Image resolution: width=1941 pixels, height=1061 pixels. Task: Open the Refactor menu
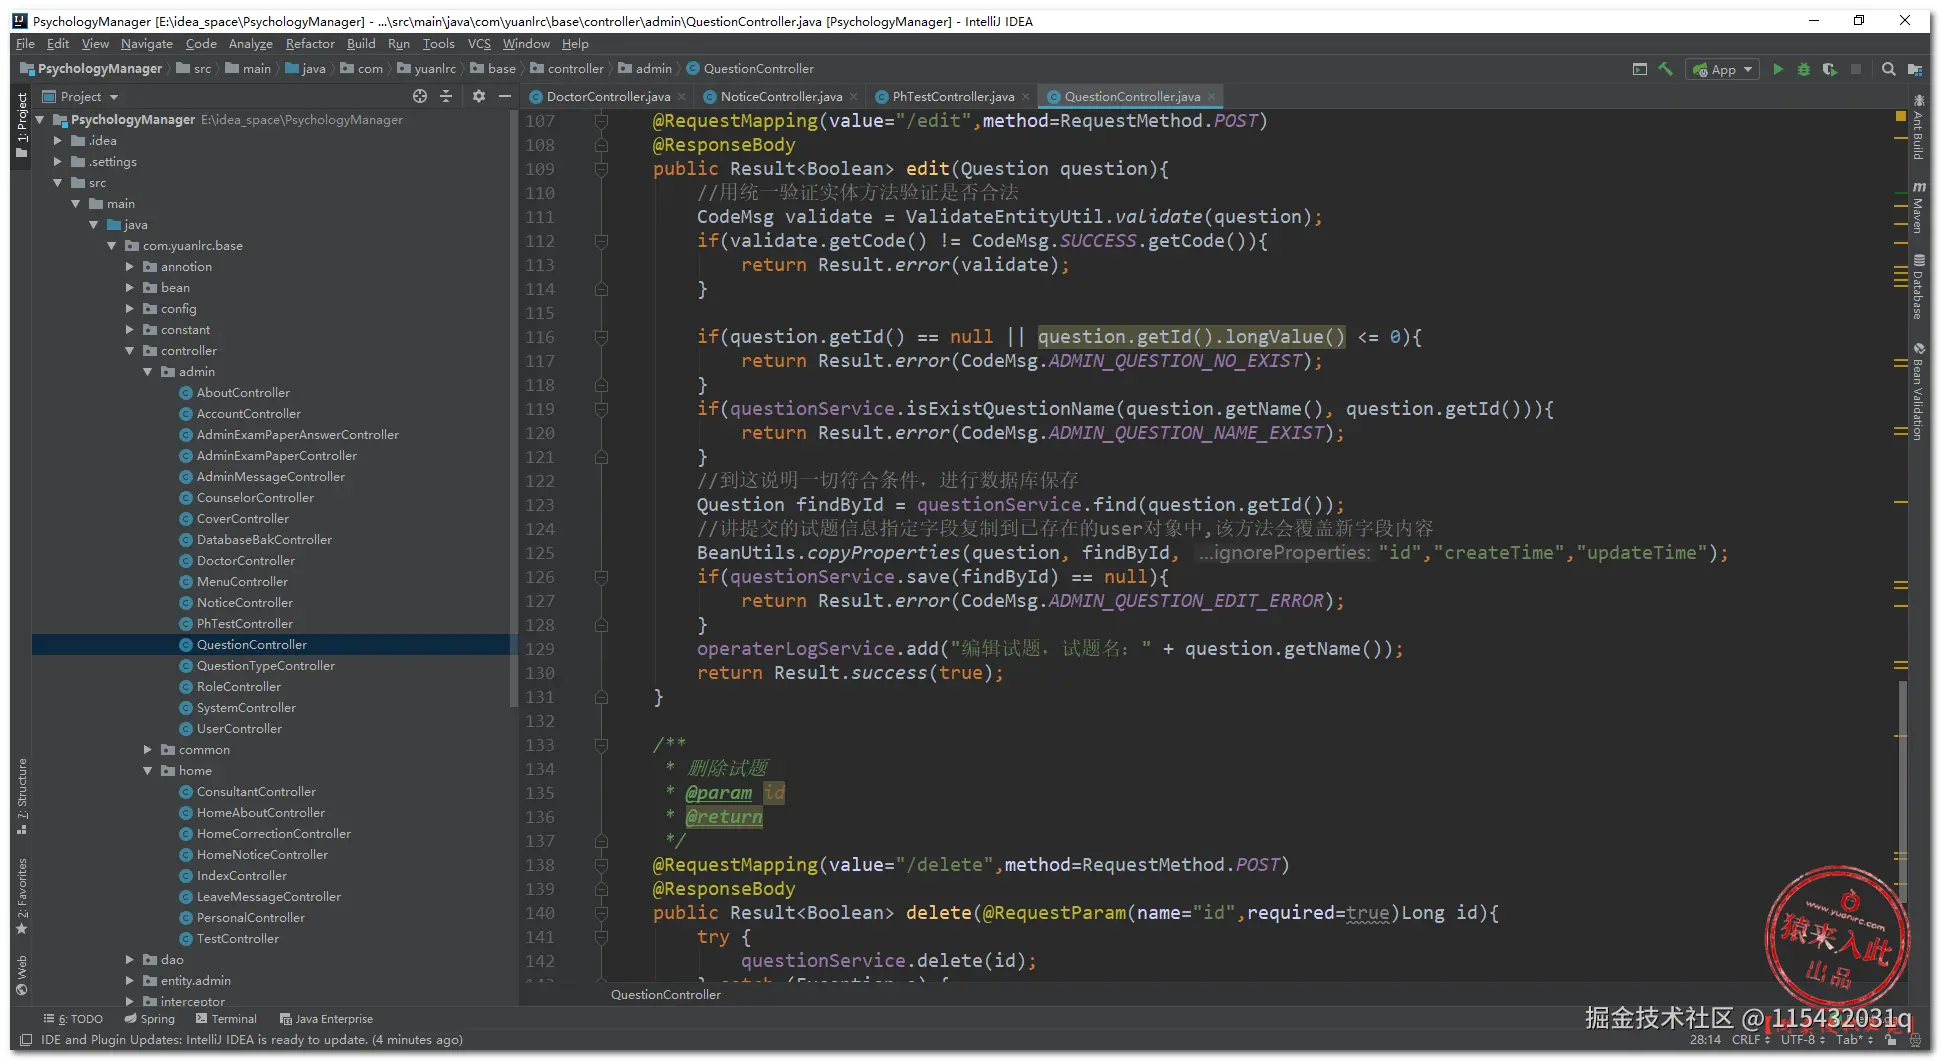[310, 44]
